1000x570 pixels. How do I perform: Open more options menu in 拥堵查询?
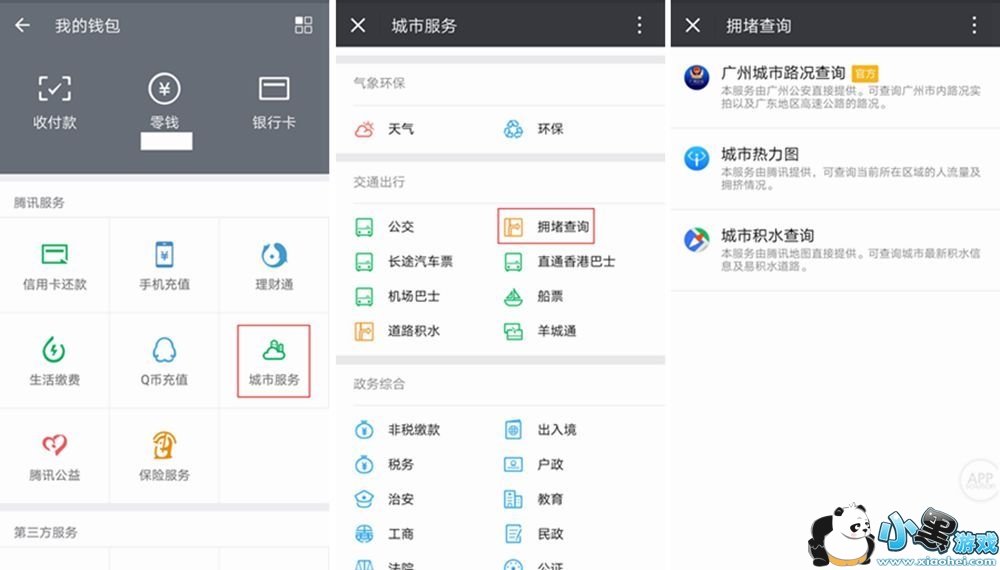tap(974, 25)
